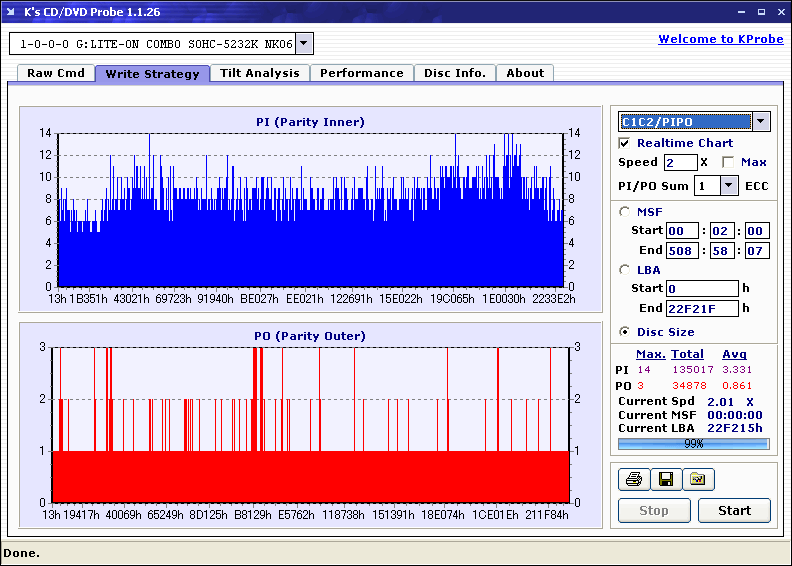Choose the Disc Size radio option
Image resolution: width=792 pixels, height=566 pixels.
(x=625, y=332)
